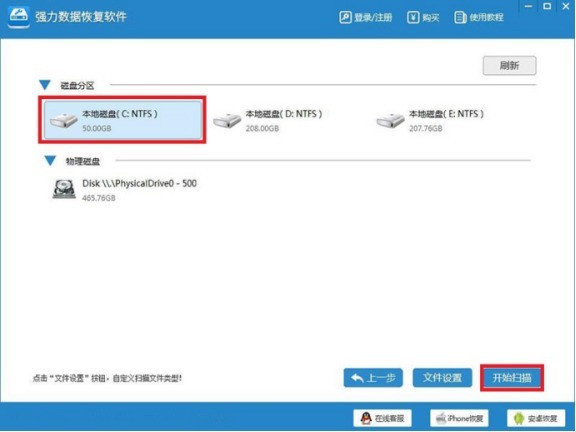Viewport: 576px width, 432px height.
Task: Select local disk E: NTFS 207.76GB
Action: pyautogui.click(x=430, y=120)
